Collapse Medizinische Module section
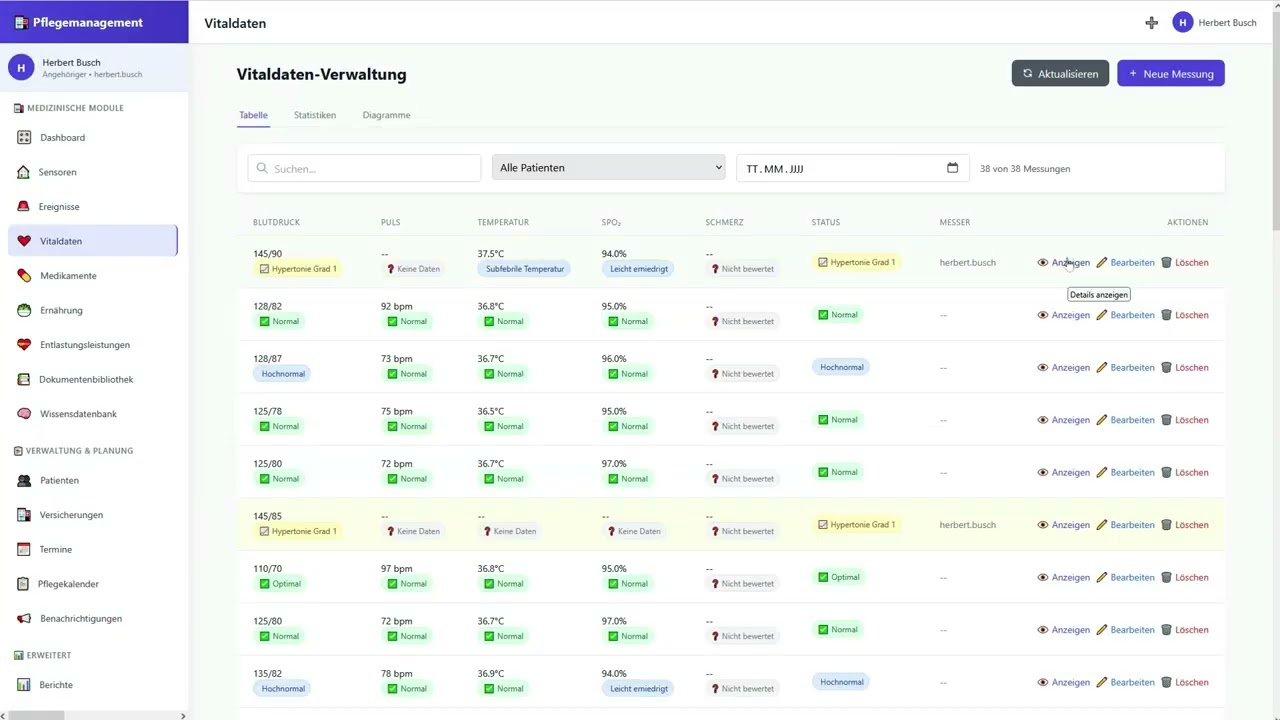Image resolution: width=1280 pixels, height=720 pixels. 68,108
